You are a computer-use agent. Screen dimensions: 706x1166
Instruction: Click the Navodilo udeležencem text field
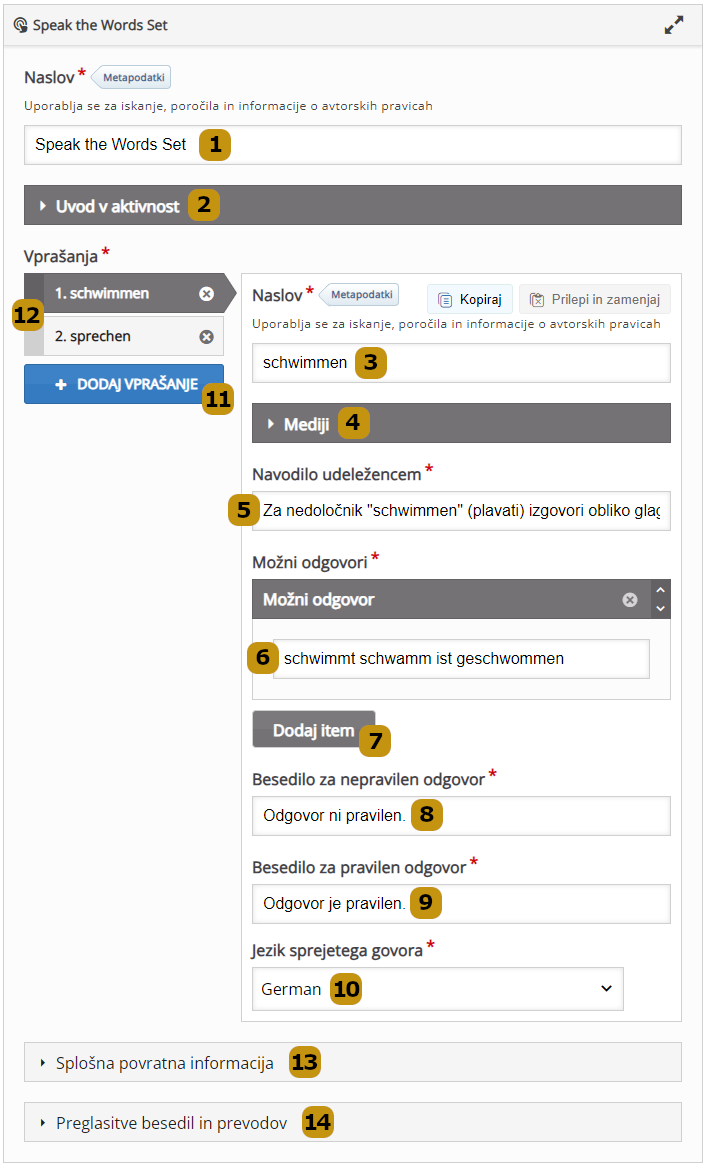[x=461, y=511]
